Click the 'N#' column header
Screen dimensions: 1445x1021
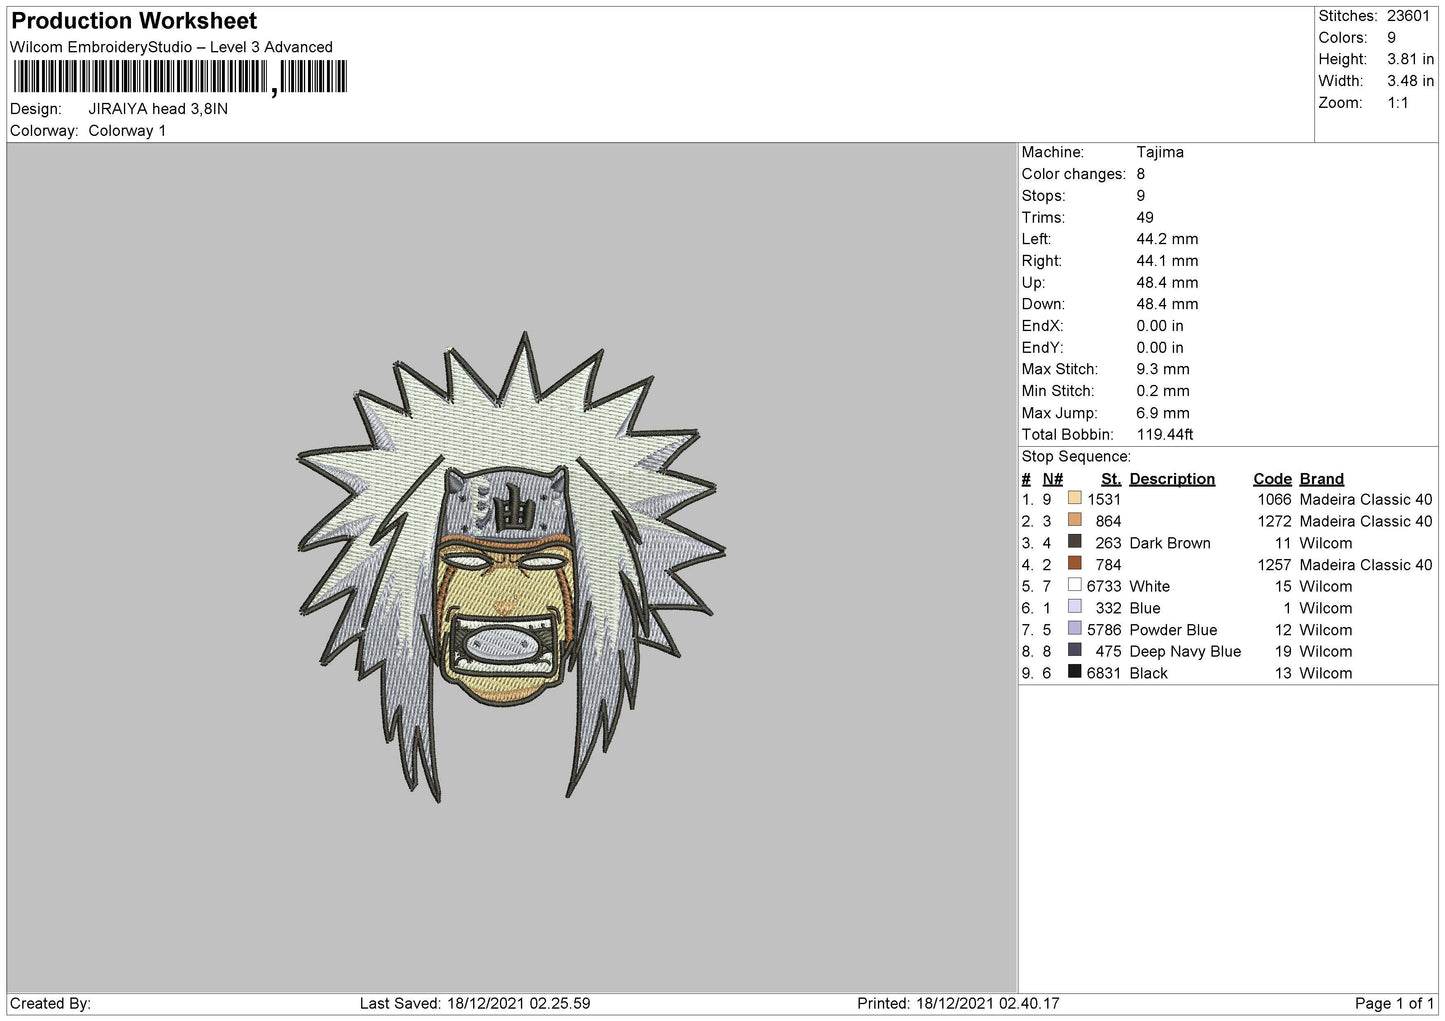[1053, 479]
